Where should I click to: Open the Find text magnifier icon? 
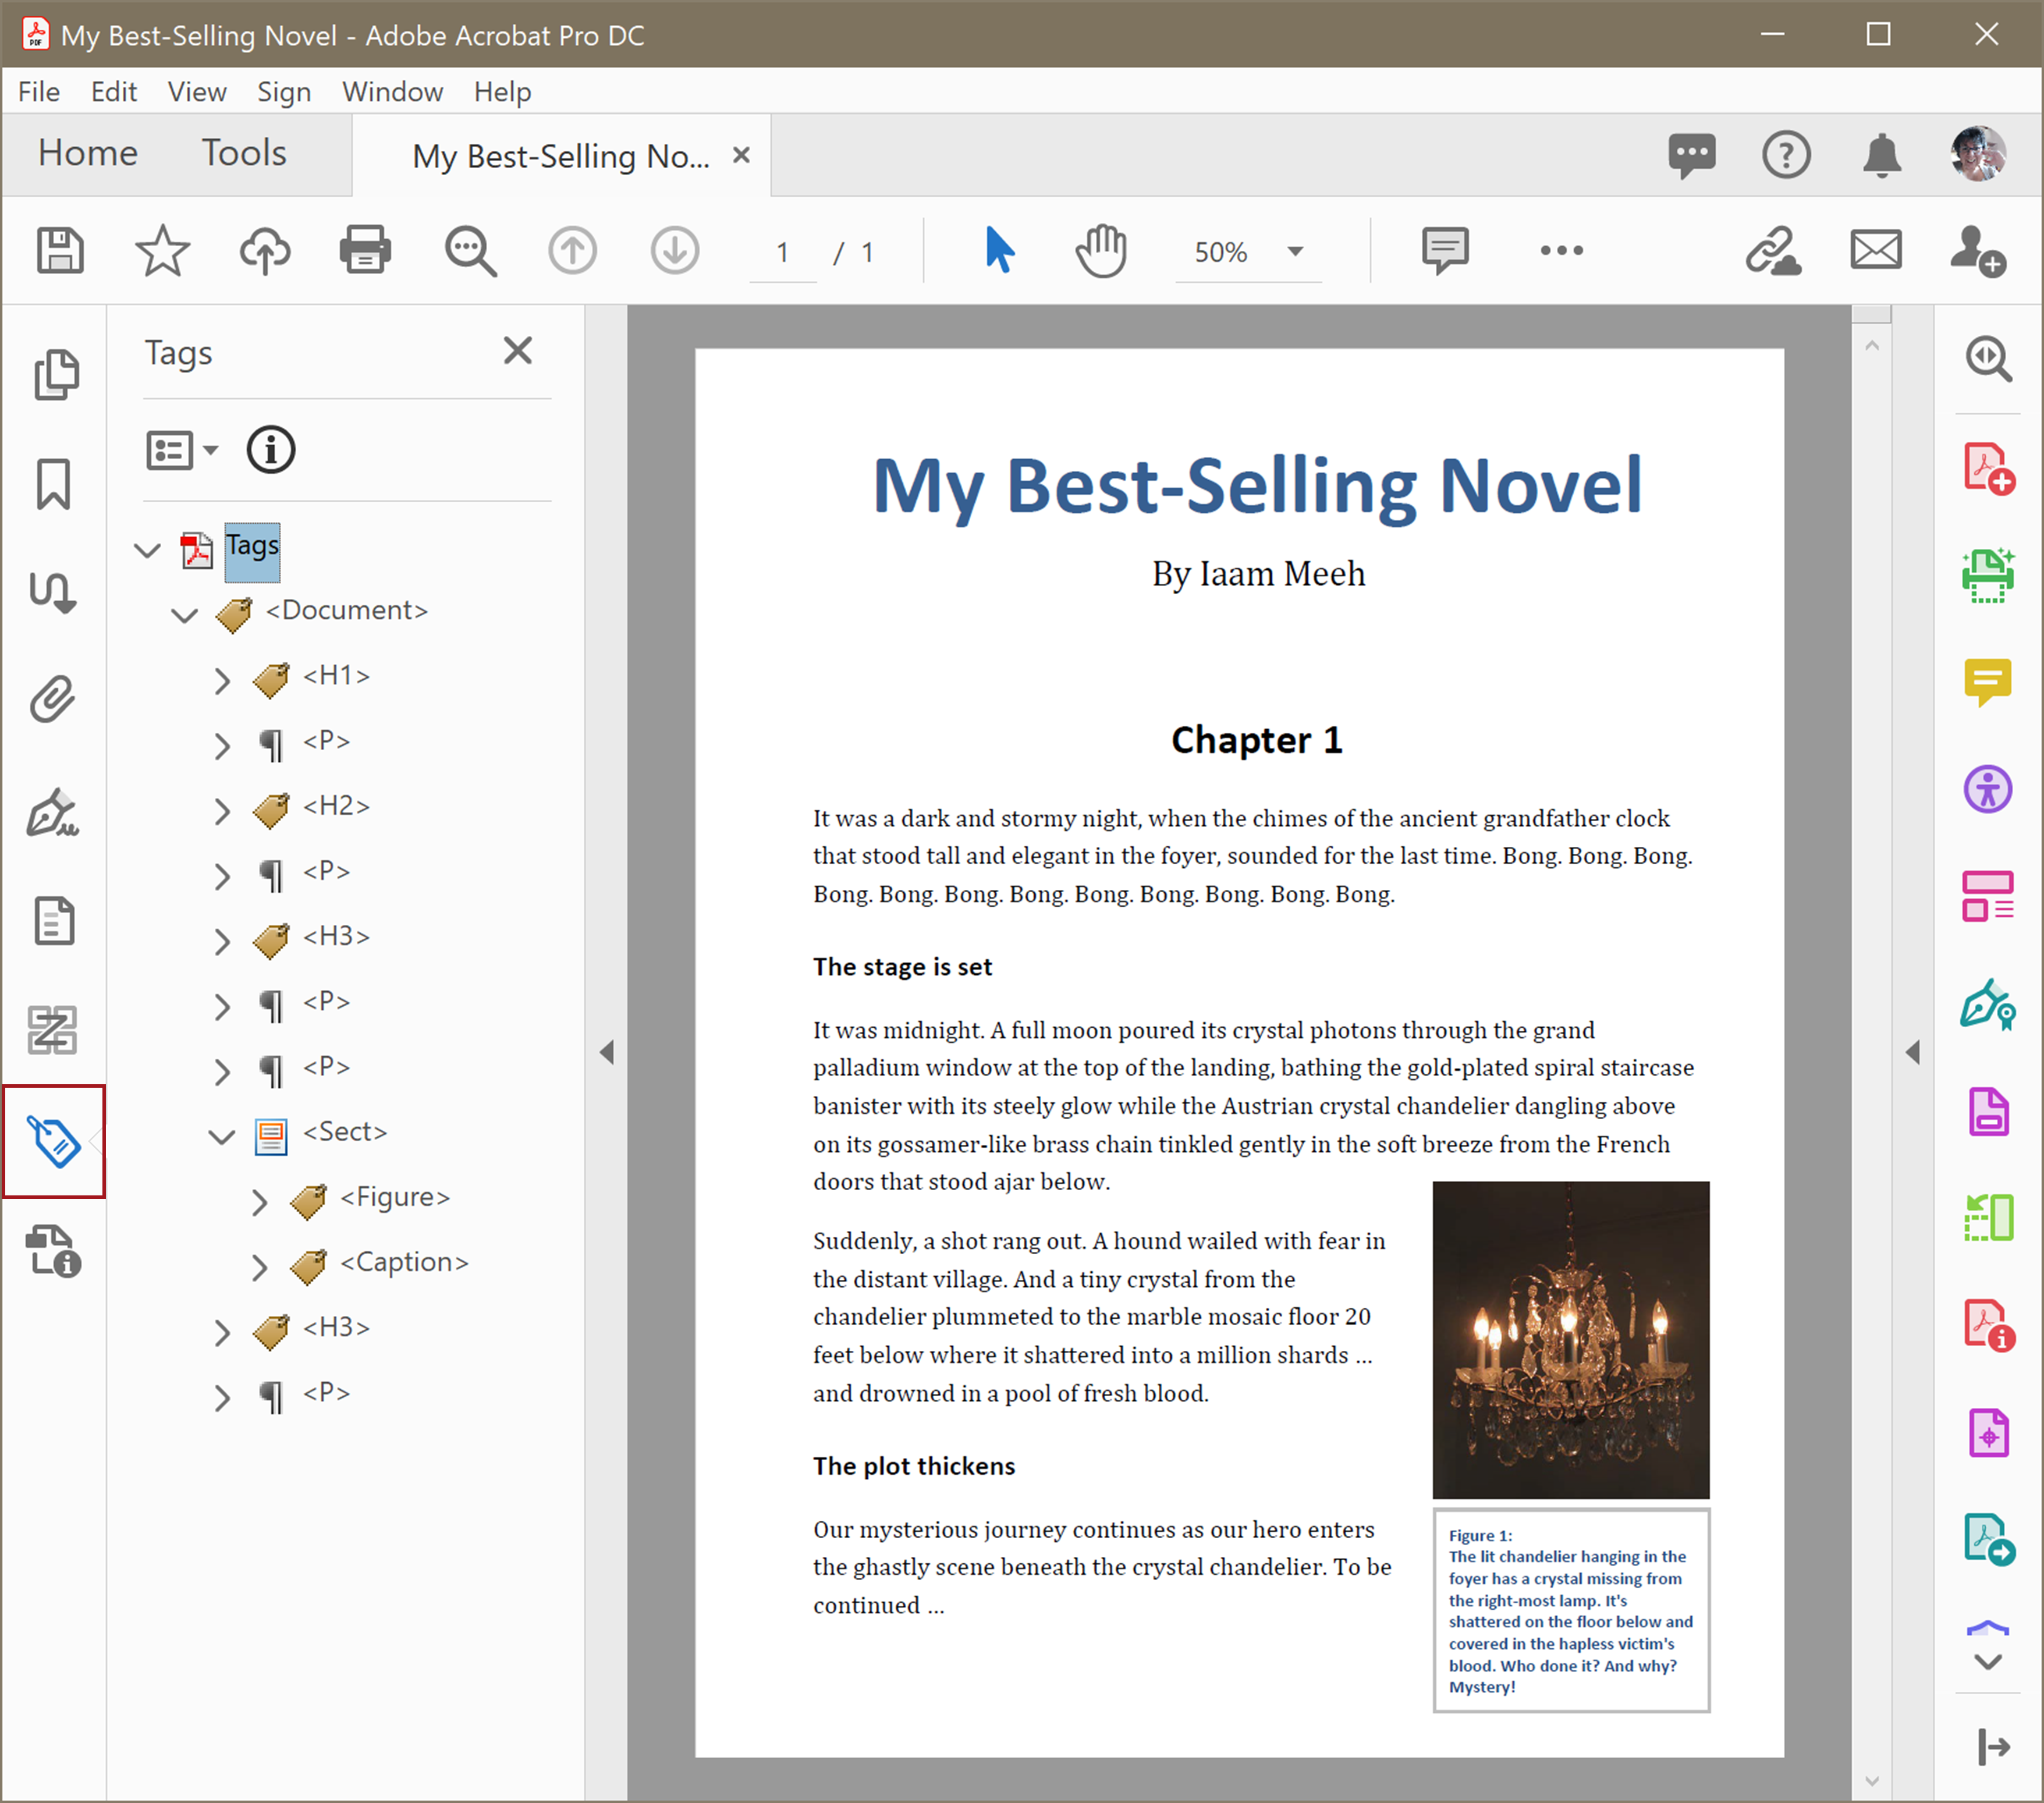[x=470, y=251]
